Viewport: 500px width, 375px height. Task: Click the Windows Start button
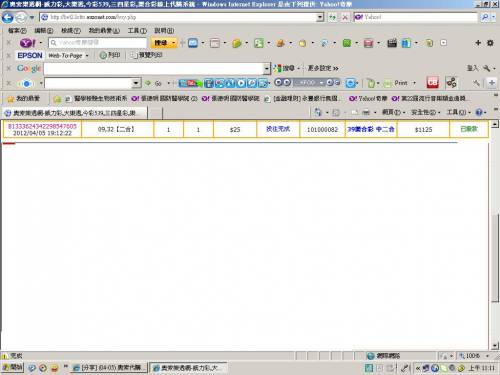[12, 367]
